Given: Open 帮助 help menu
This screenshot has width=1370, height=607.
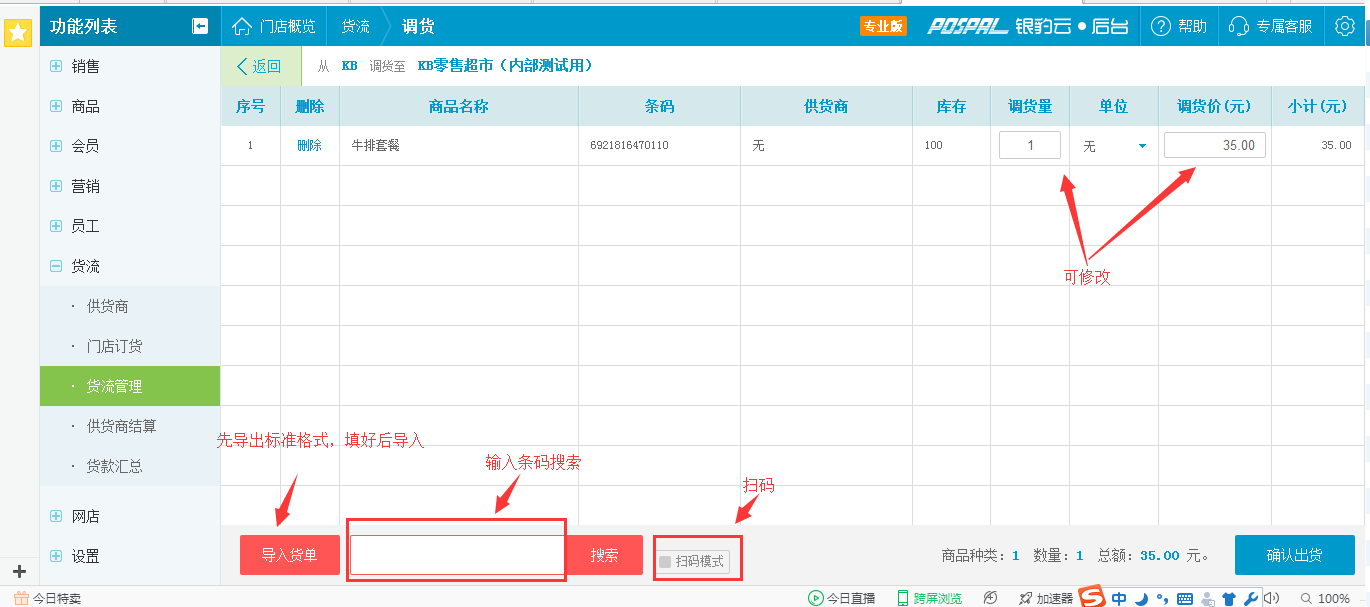Looking at the screenshot, I should [x=1179, y=26].
